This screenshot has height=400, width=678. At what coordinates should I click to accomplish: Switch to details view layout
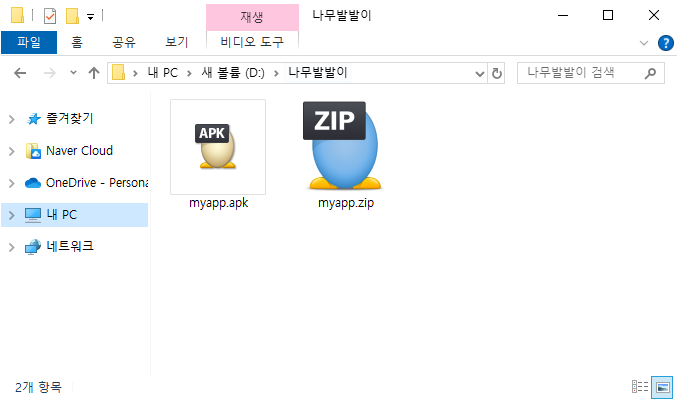(x=640, y=387)
